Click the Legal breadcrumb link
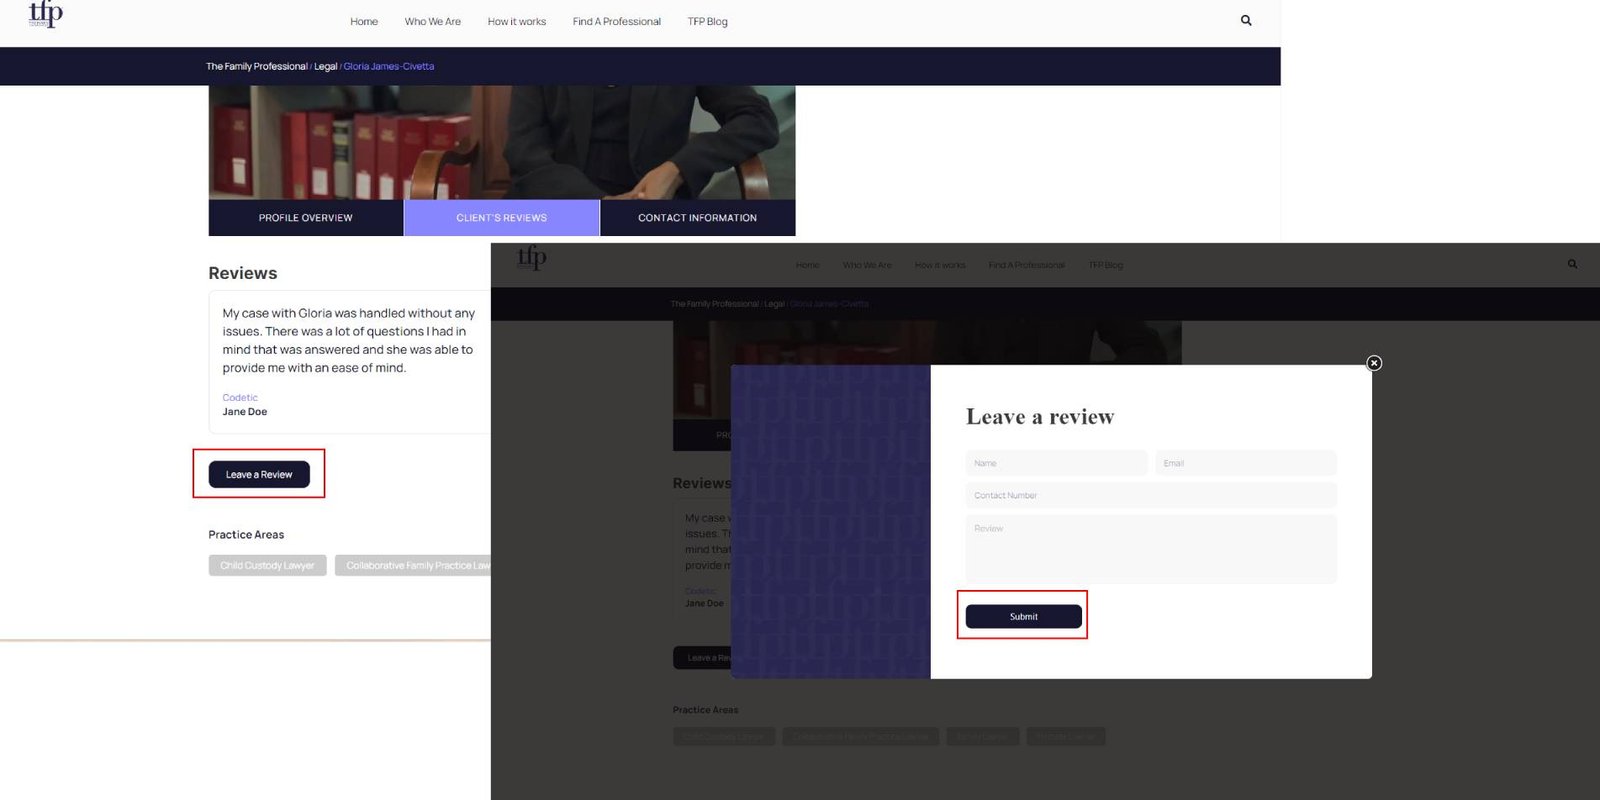This screenshot has height=800, width=1600. pos(326,67)
